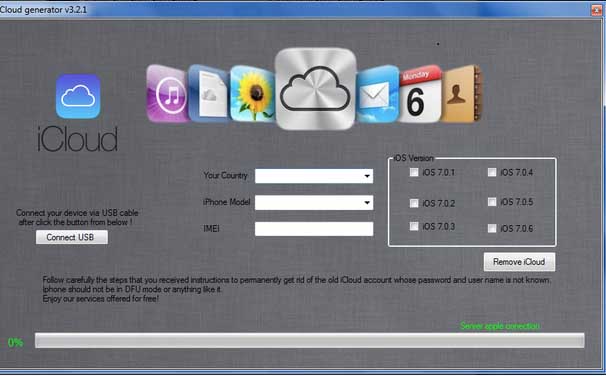The image size is (606, 376).
Task: Open the sunflower Photos icon
Action: 252,94
